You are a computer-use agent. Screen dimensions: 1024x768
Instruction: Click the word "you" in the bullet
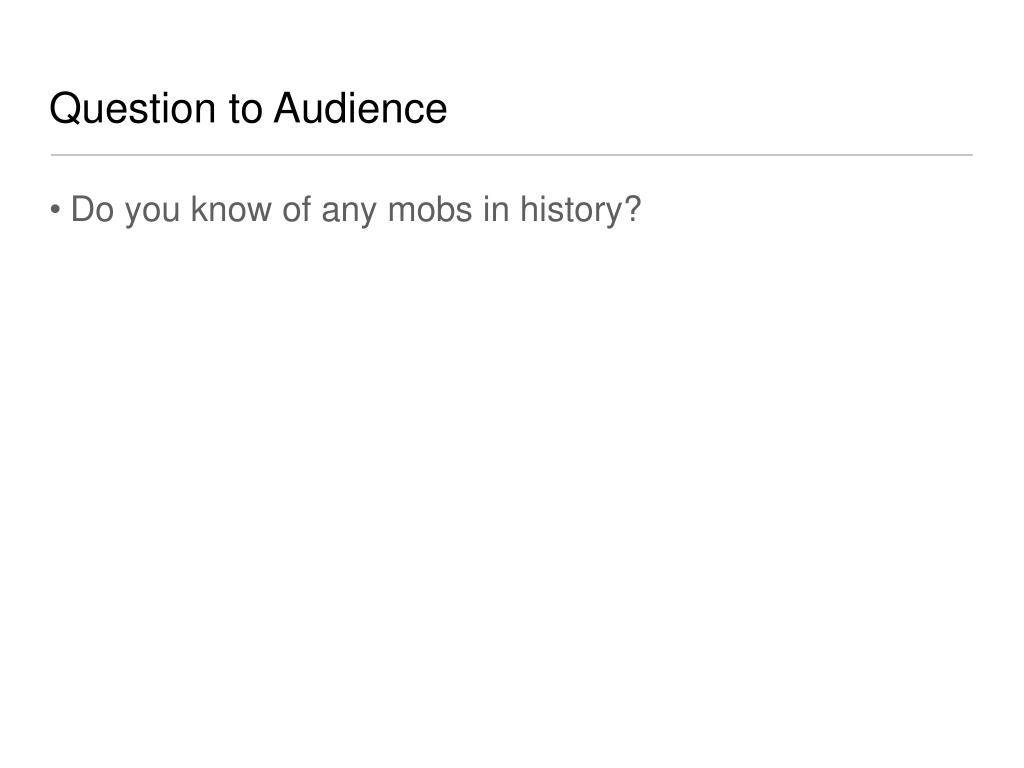152,213
